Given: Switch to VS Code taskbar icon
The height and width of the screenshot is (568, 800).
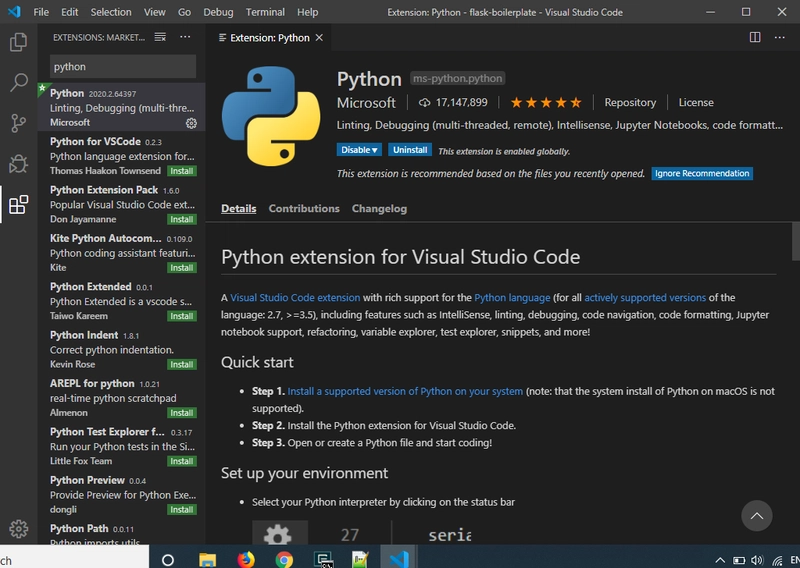Looking at the screenshot, I should tap(399, 559).
